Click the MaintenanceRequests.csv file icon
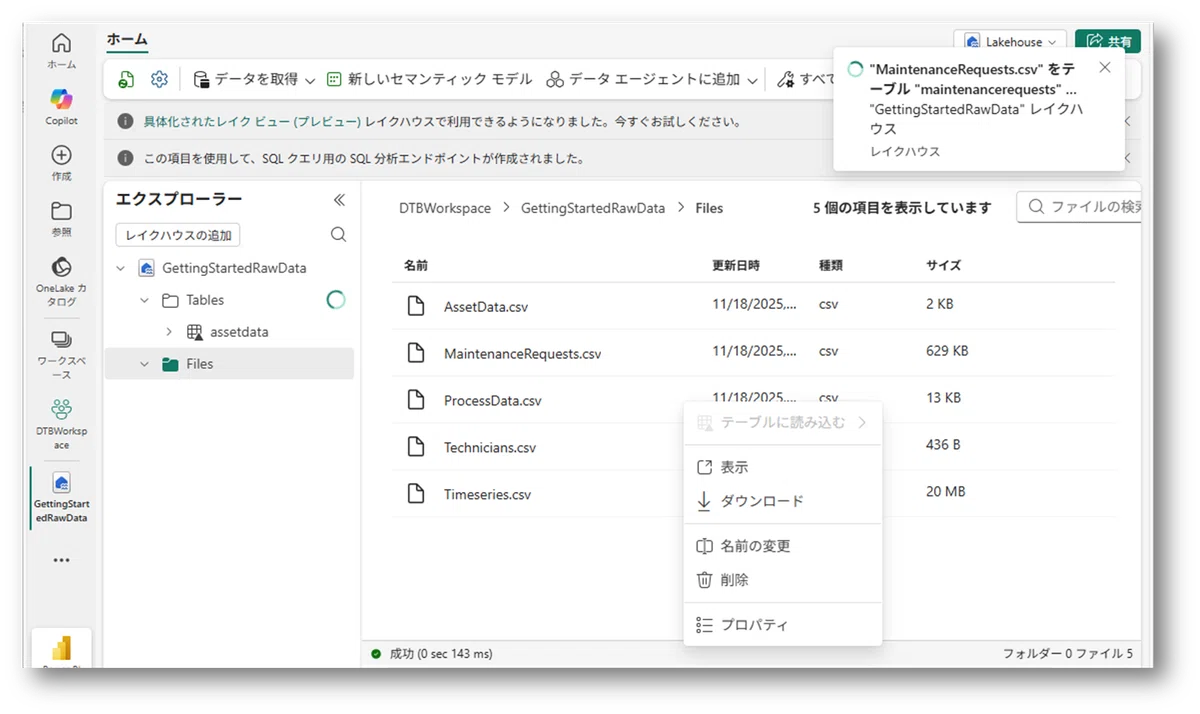The image size is (1200, 714). [x=416, y=353]
